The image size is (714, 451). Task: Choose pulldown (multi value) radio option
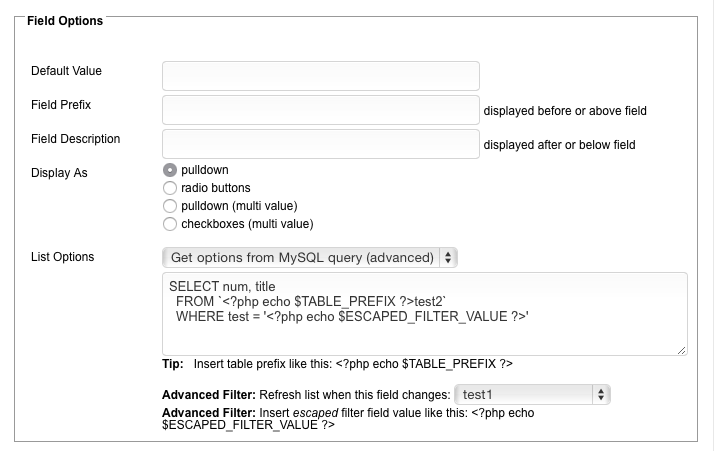(x=170, y=206)
